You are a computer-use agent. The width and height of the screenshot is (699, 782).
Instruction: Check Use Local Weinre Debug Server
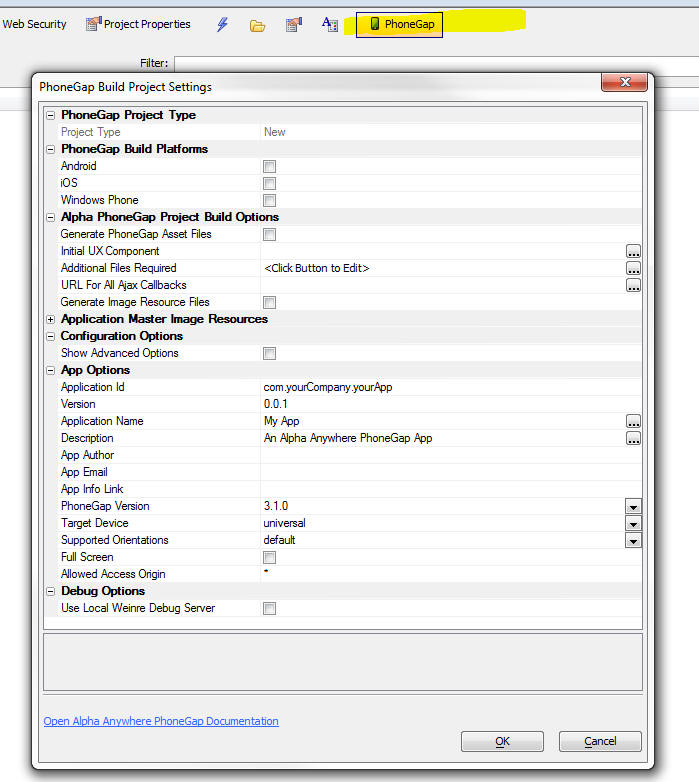tap(269, 608)
